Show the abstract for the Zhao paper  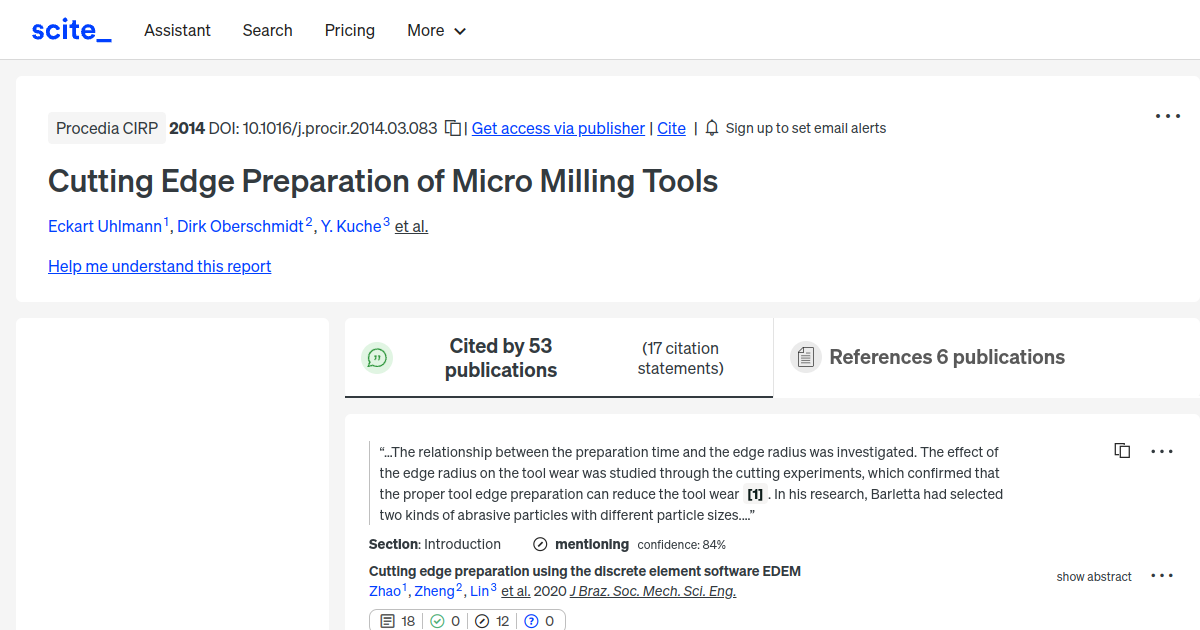[1093, 577]
